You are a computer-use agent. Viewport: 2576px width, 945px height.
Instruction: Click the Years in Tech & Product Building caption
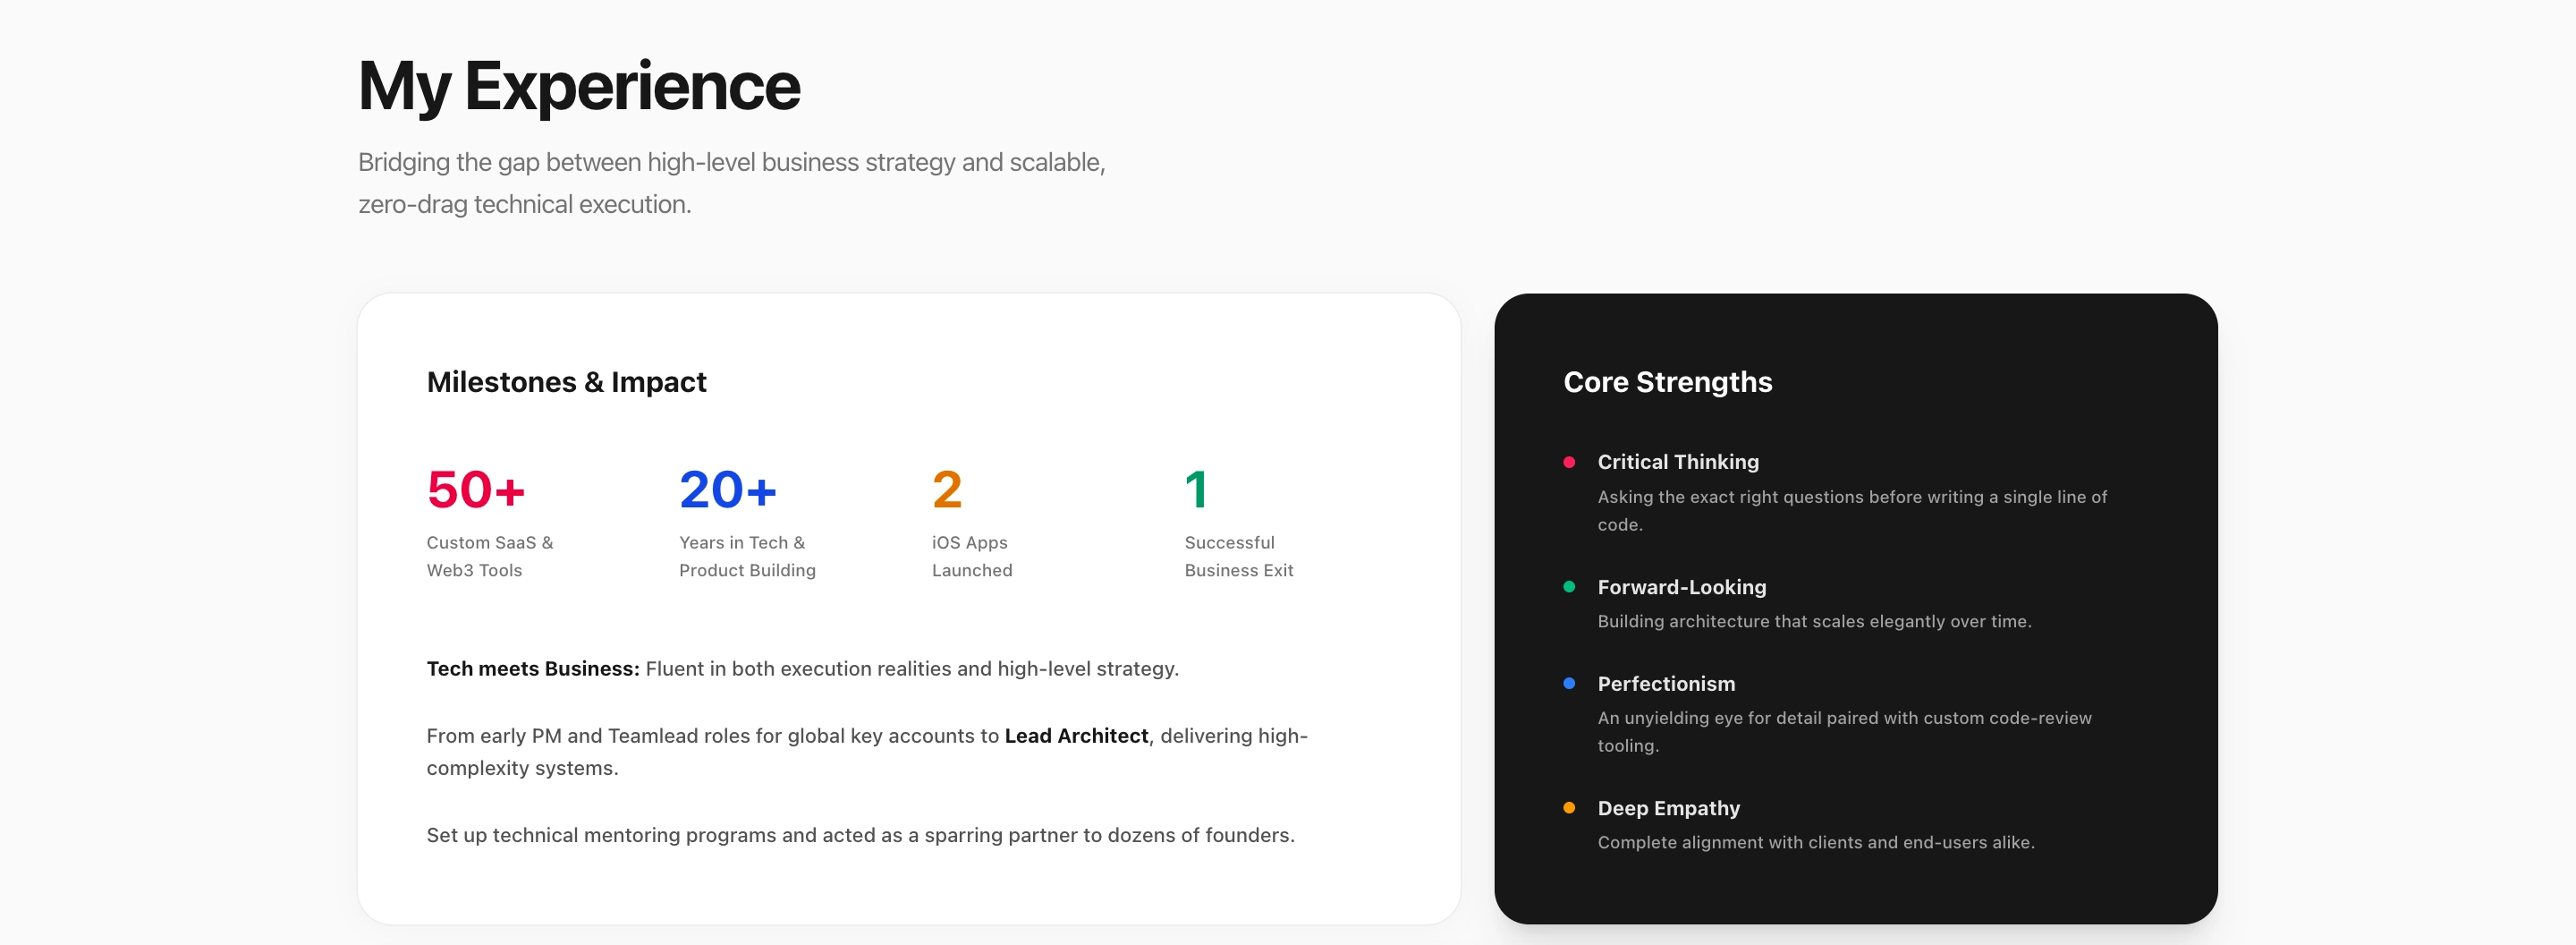click(x=747, y=556)
